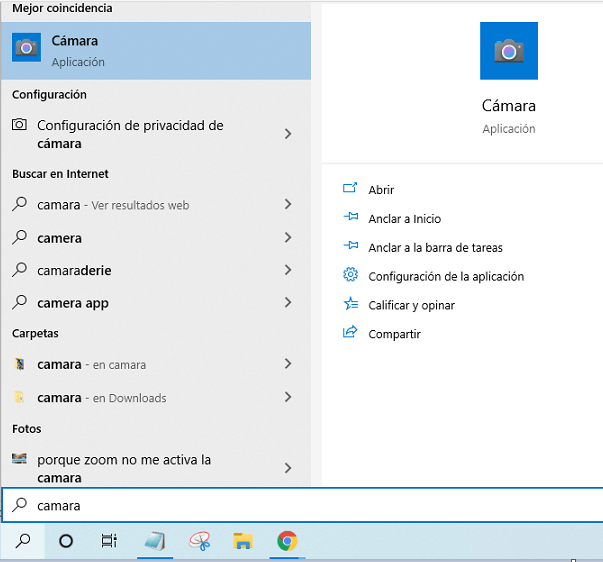Open the Cámara app best match result
Viewport: 603px width, 562px height.
pos(156,51)
